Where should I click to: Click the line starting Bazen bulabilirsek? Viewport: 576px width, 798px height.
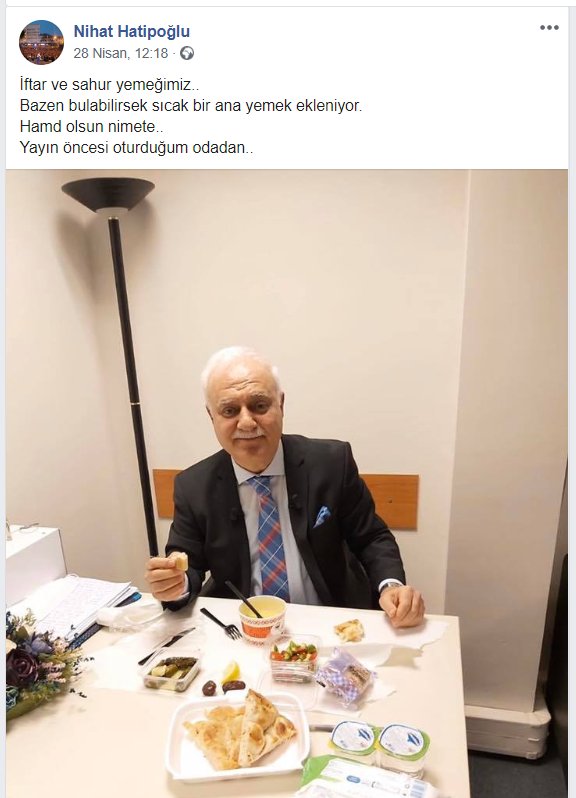[191, 106]
